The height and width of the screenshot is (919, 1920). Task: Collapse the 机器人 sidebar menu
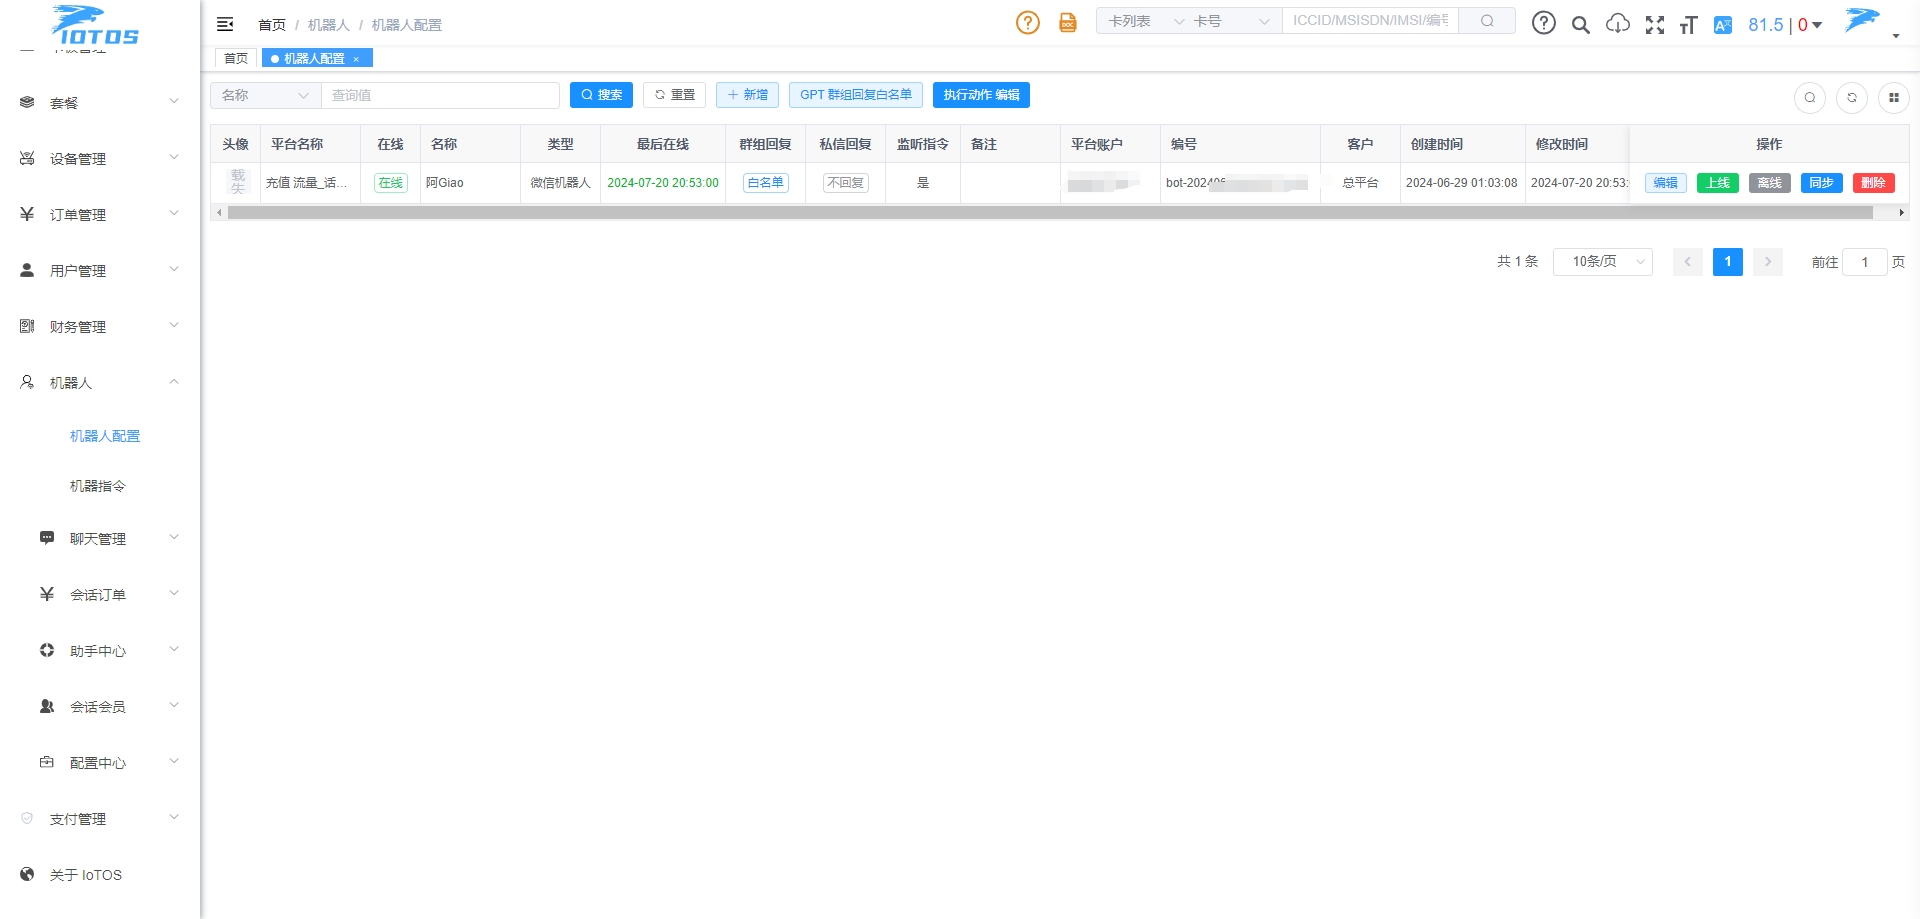100,382
